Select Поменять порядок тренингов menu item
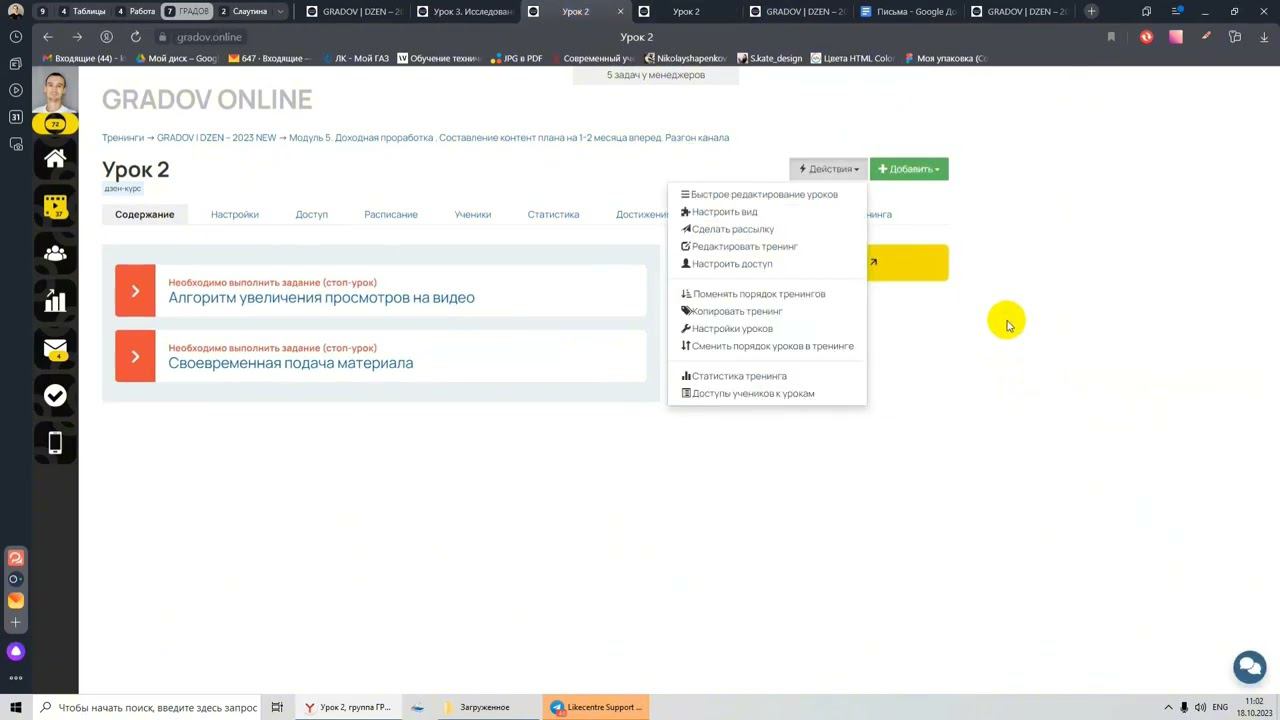The width and height of the screenshot is (1280, 720). [753, 294]
